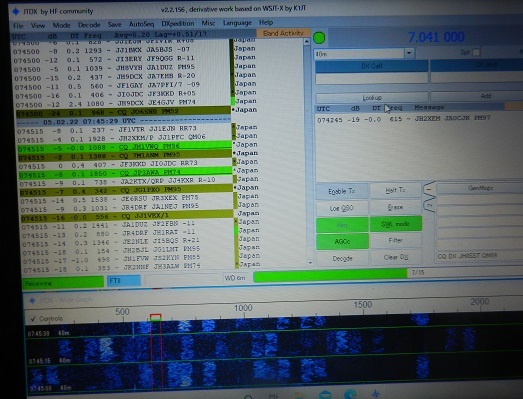Open the AutoSeq menu
The width and height of the screenshot is (523, 399).
[141, 24]
